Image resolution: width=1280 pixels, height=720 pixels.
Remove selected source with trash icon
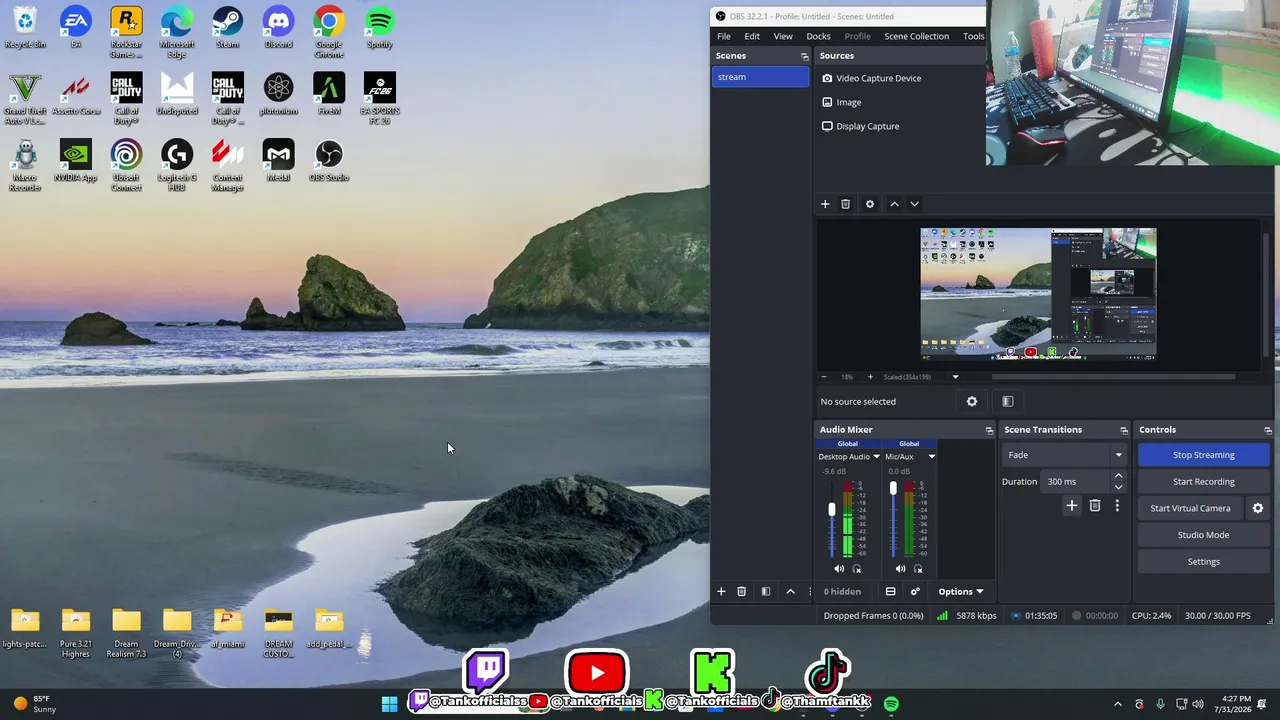coord(845,204)
